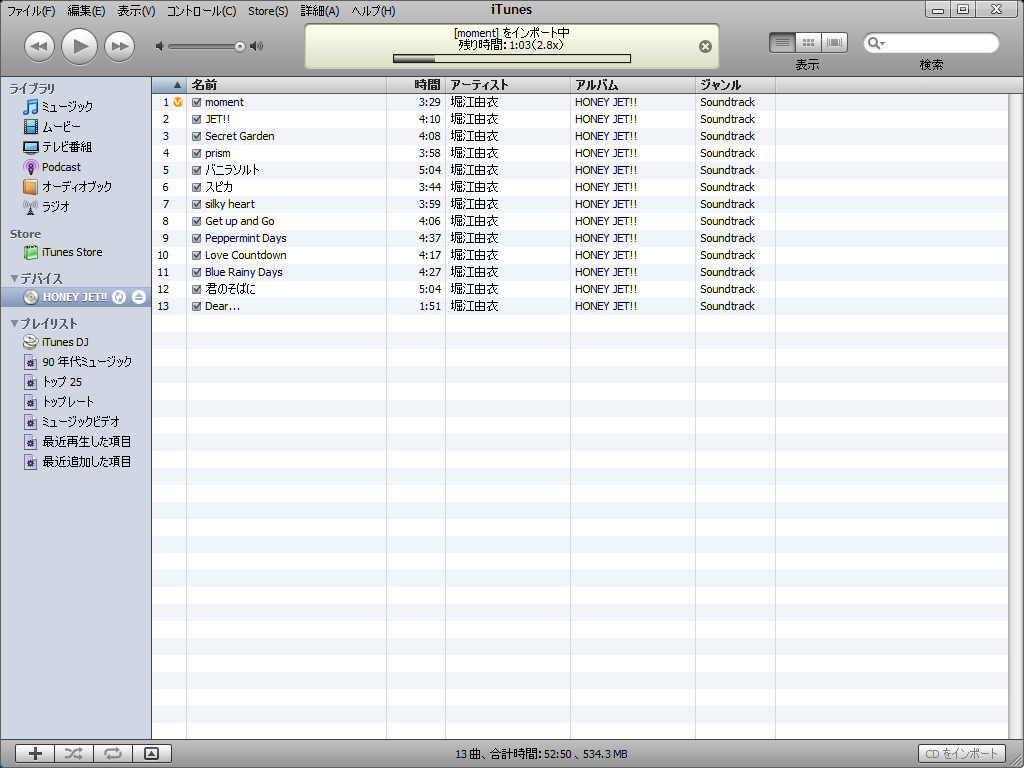Open オーディオブック audiobooks icon

point(31,187)
